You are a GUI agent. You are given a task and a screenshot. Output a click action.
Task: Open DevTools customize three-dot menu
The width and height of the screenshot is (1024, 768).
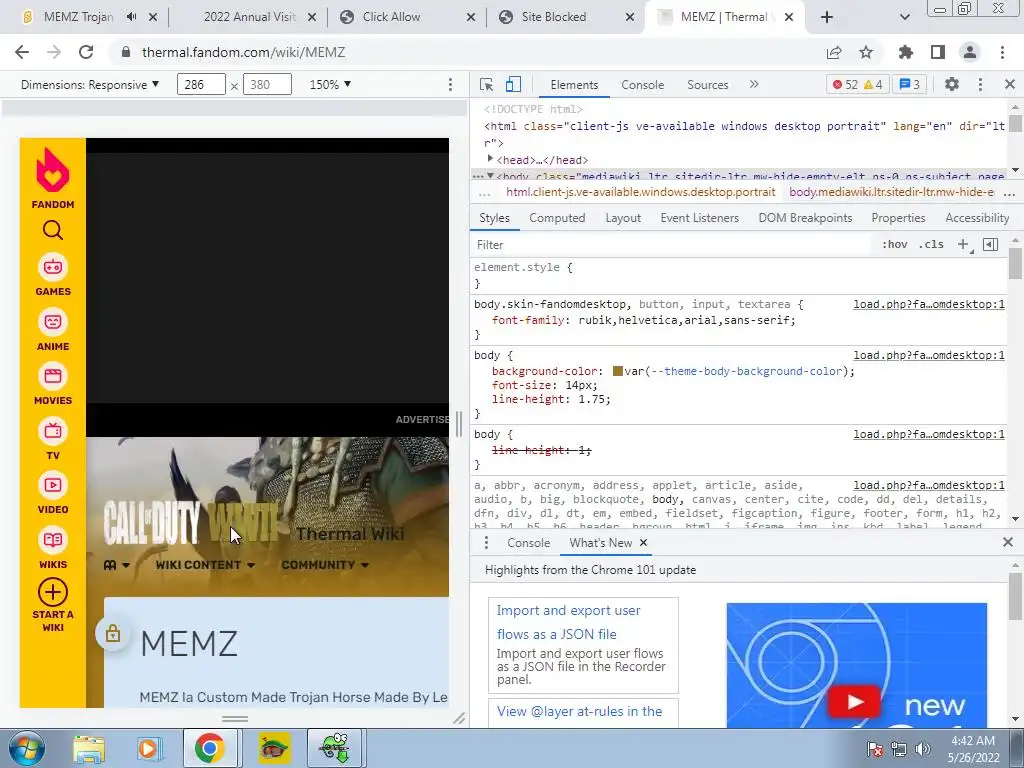pyautogui.click(x=980, y=84)
